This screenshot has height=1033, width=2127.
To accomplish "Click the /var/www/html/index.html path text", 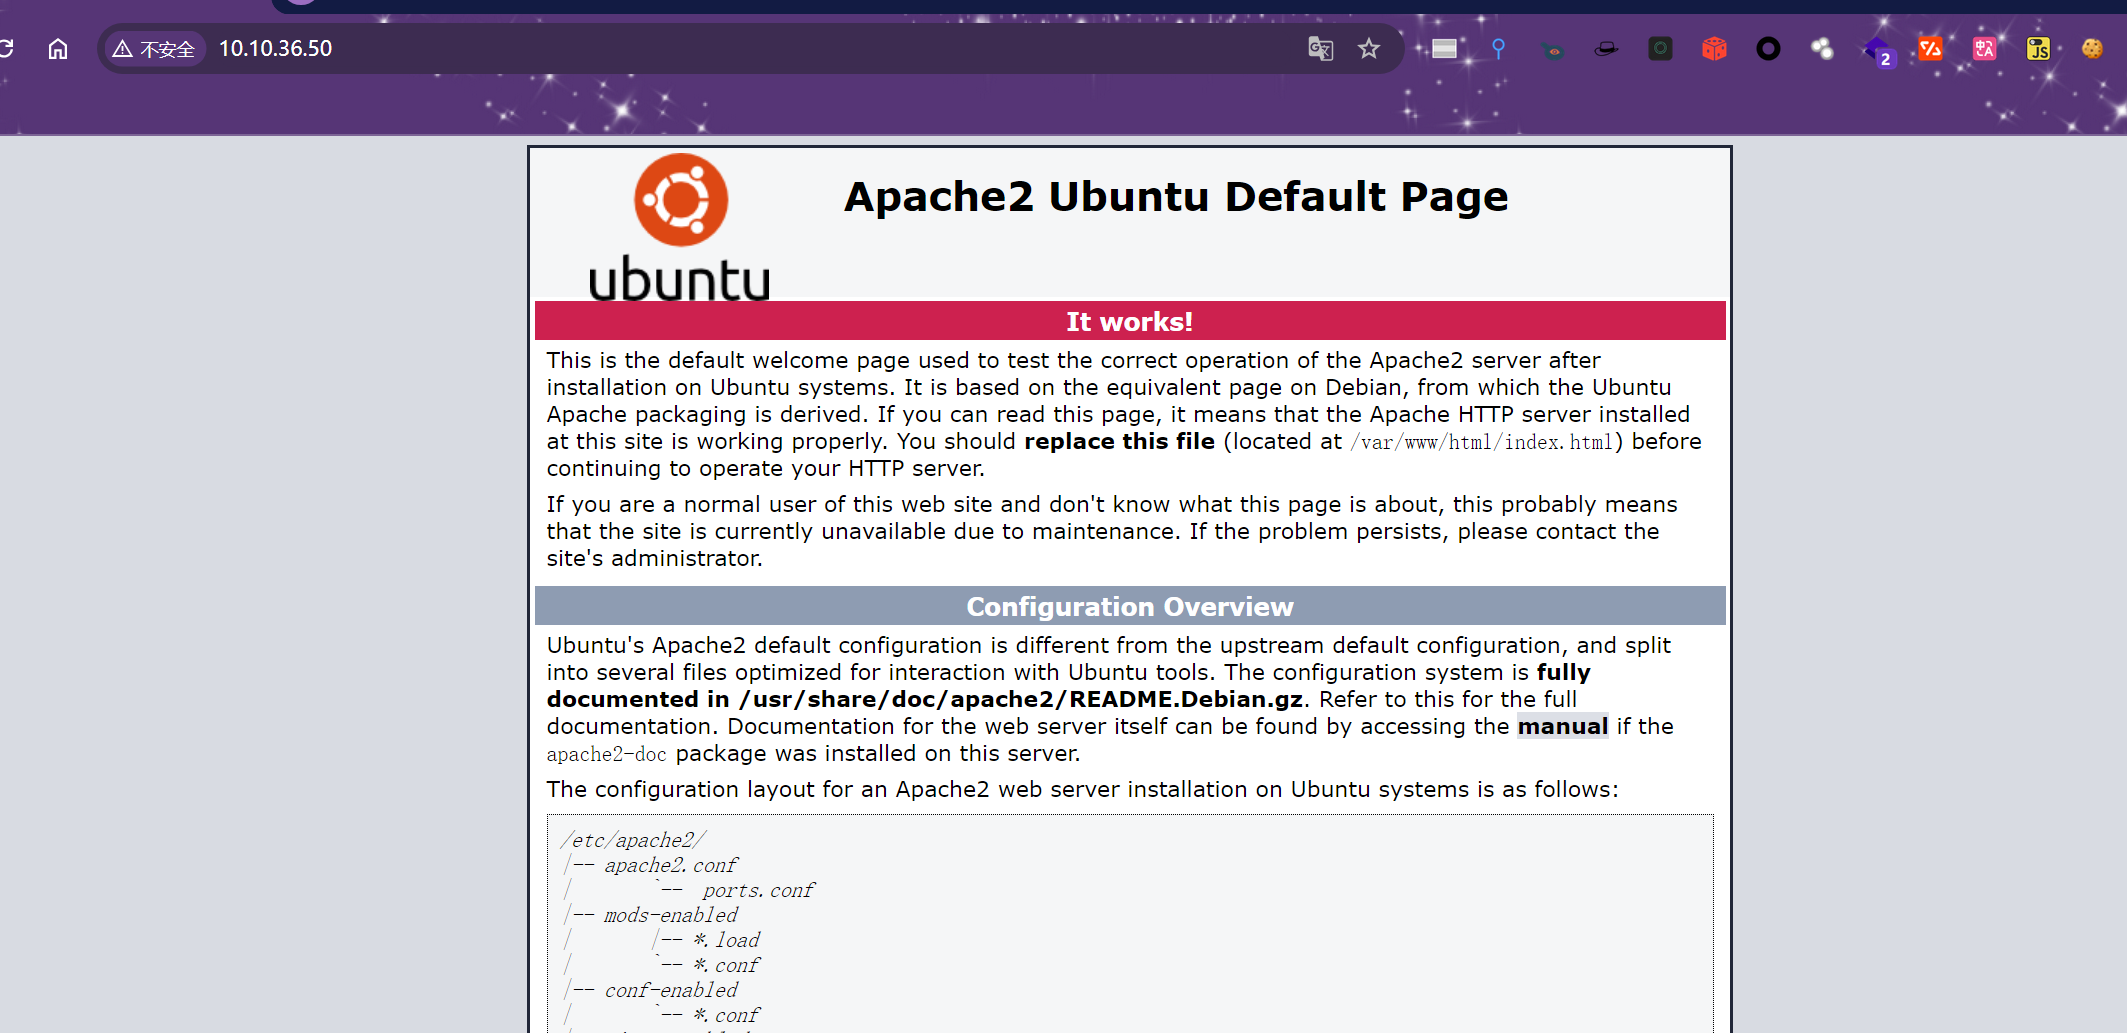I will (x=1482, y=442).
